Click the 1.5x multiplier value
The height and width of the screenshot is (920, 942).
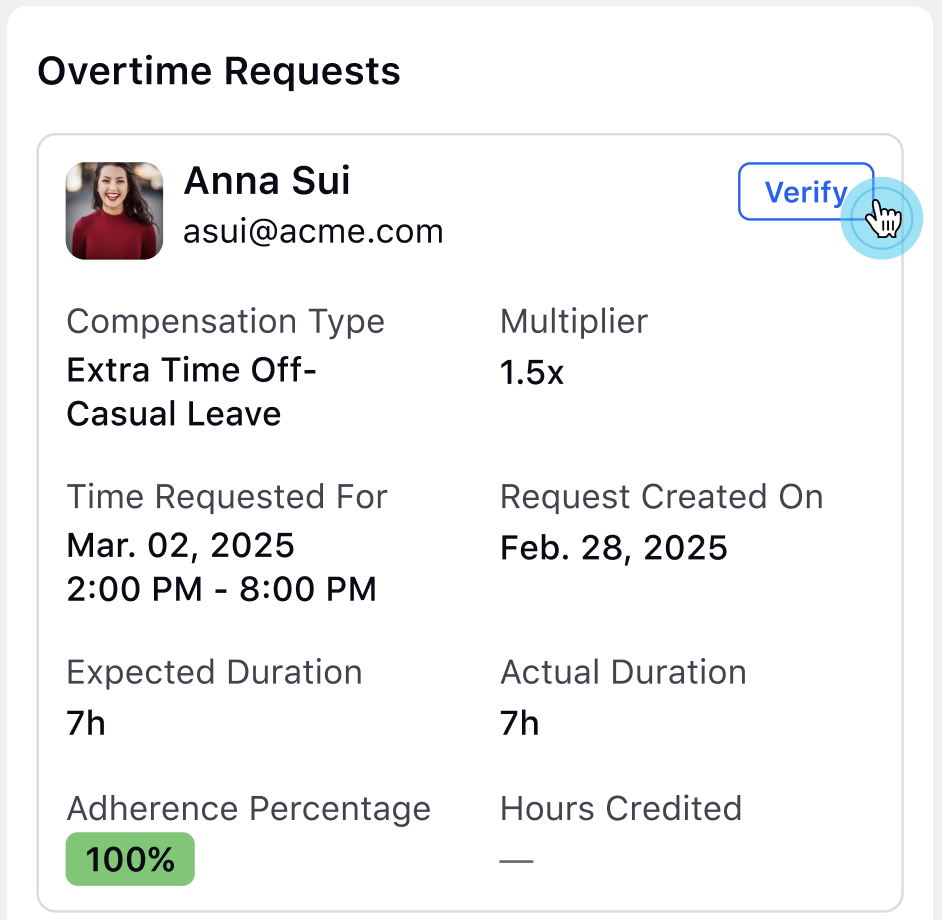pos(532,373)
